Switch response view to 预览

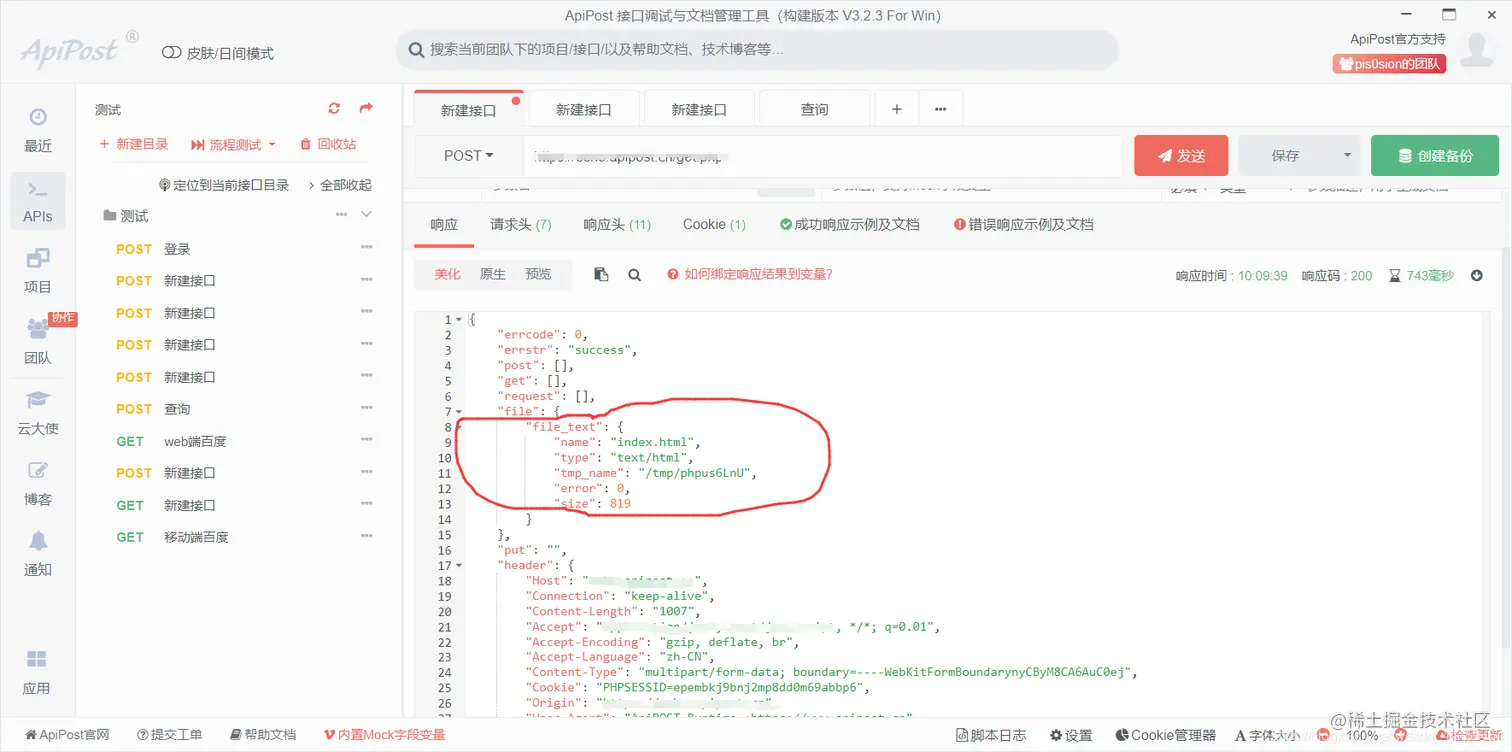point(538,274)
